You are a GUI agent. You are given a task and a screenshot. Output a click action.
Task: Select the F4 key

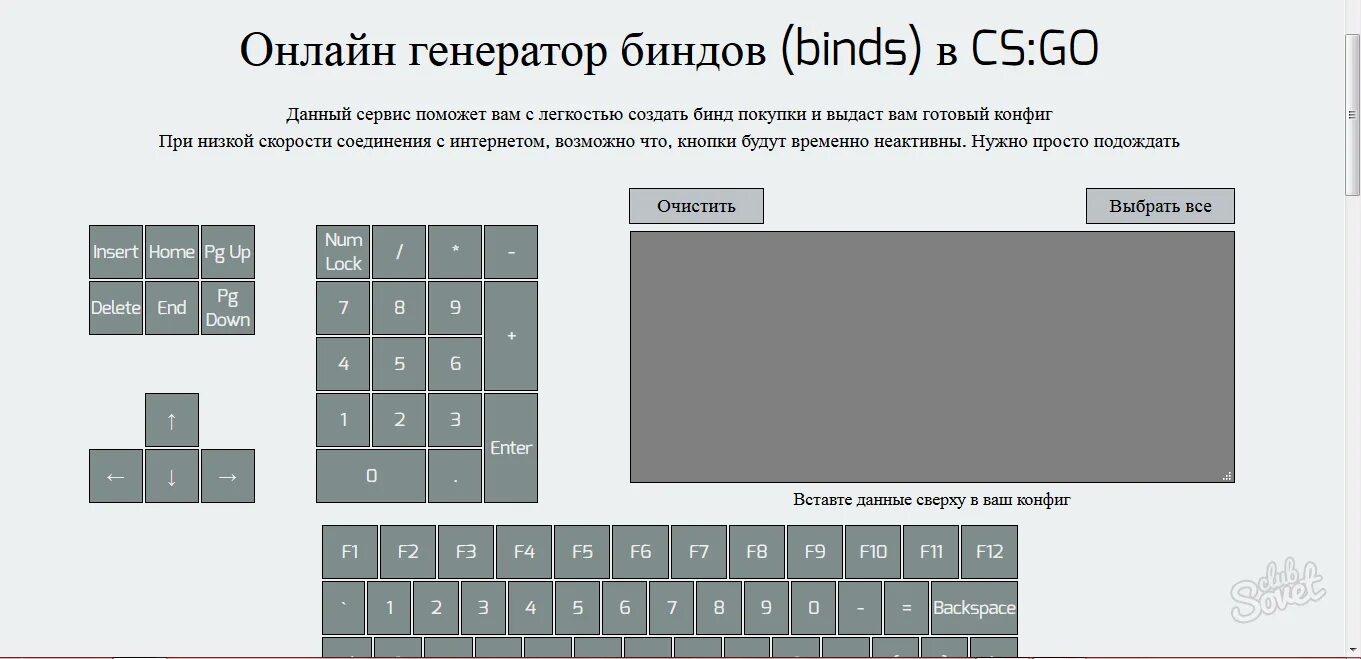click(524, 552)
